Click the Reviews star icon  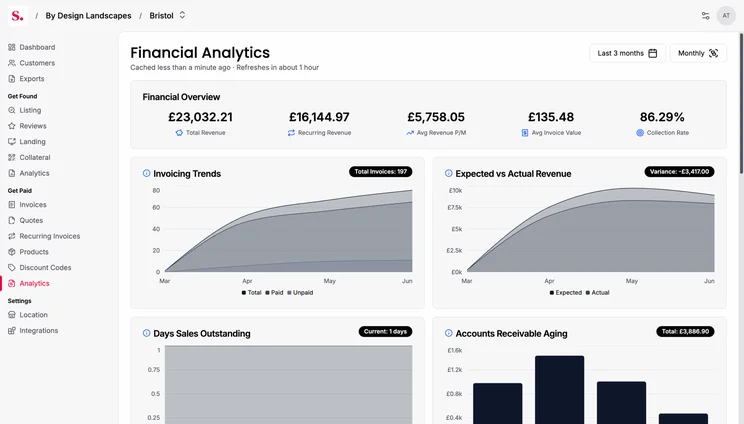(x=12, y=126)
